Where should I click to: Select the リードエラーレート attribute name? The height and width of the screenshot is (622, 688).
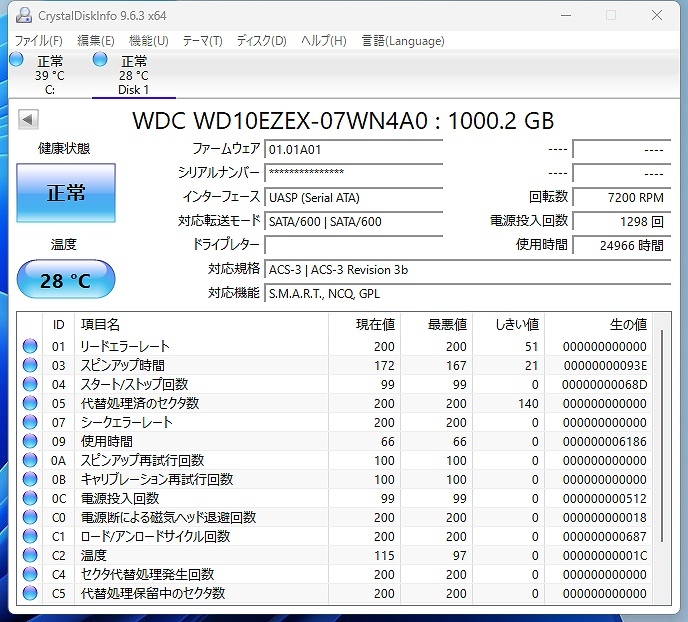click(125, 346)
